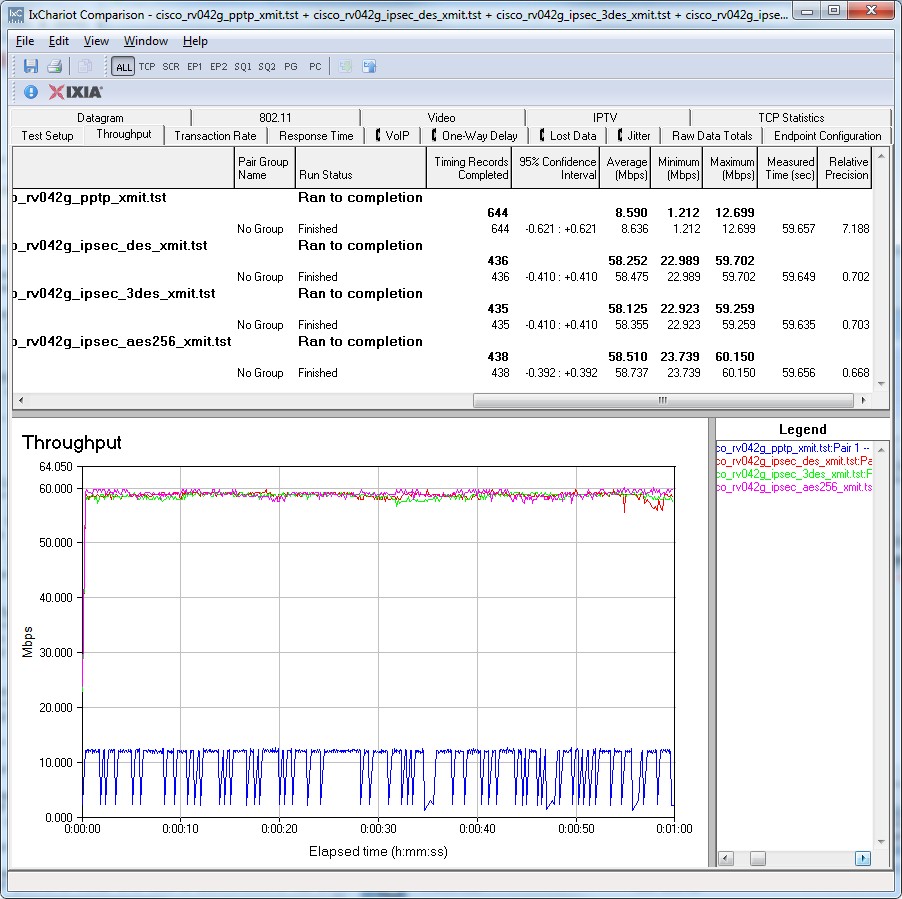Click the table's vertical scroll down arrow
This screenshot has height=899, width=902.
pyautogui.click(x=881, y=384)
